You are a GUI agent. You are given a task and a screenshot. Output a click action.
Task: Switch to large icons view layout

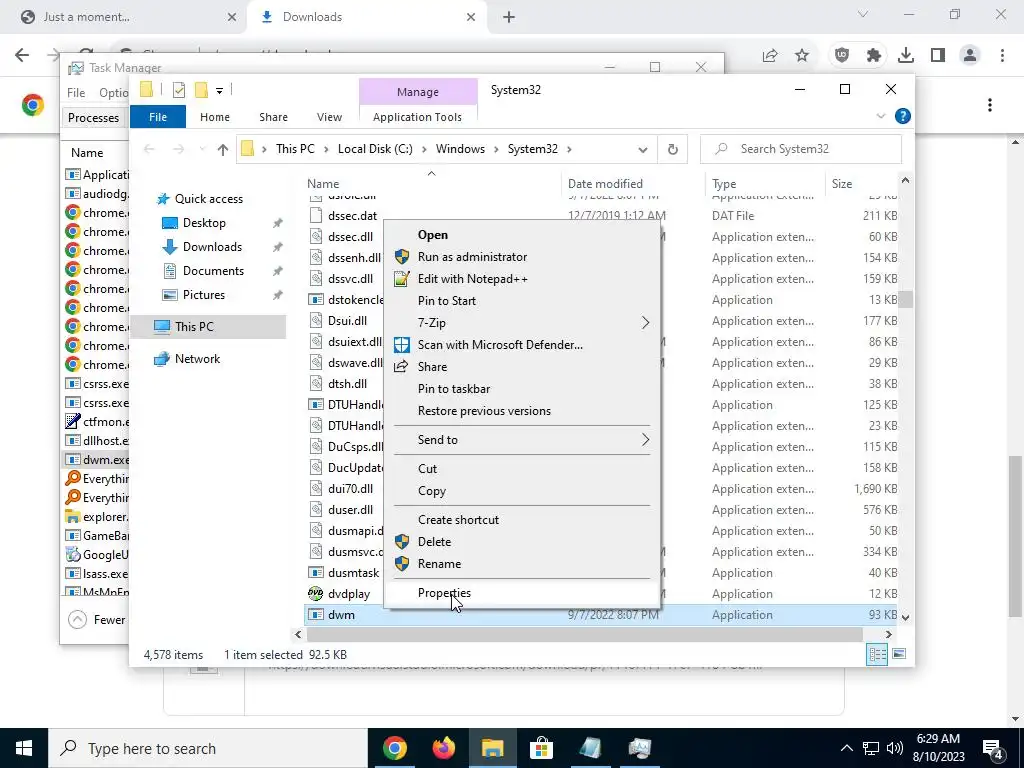(x=899, y=654)
